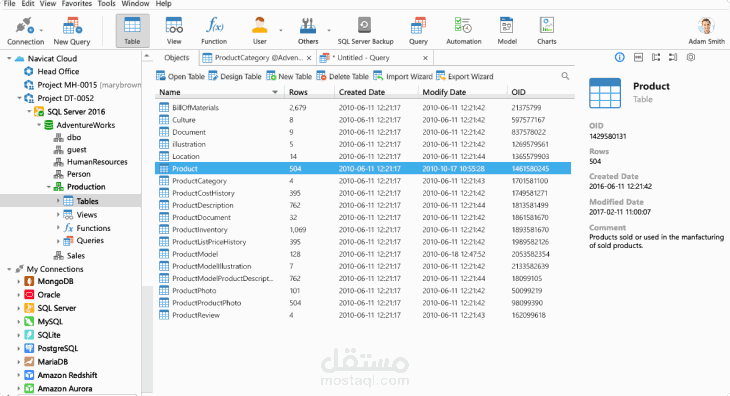
Task: Close the Untitled - Query tab
Action: point(425,58)
